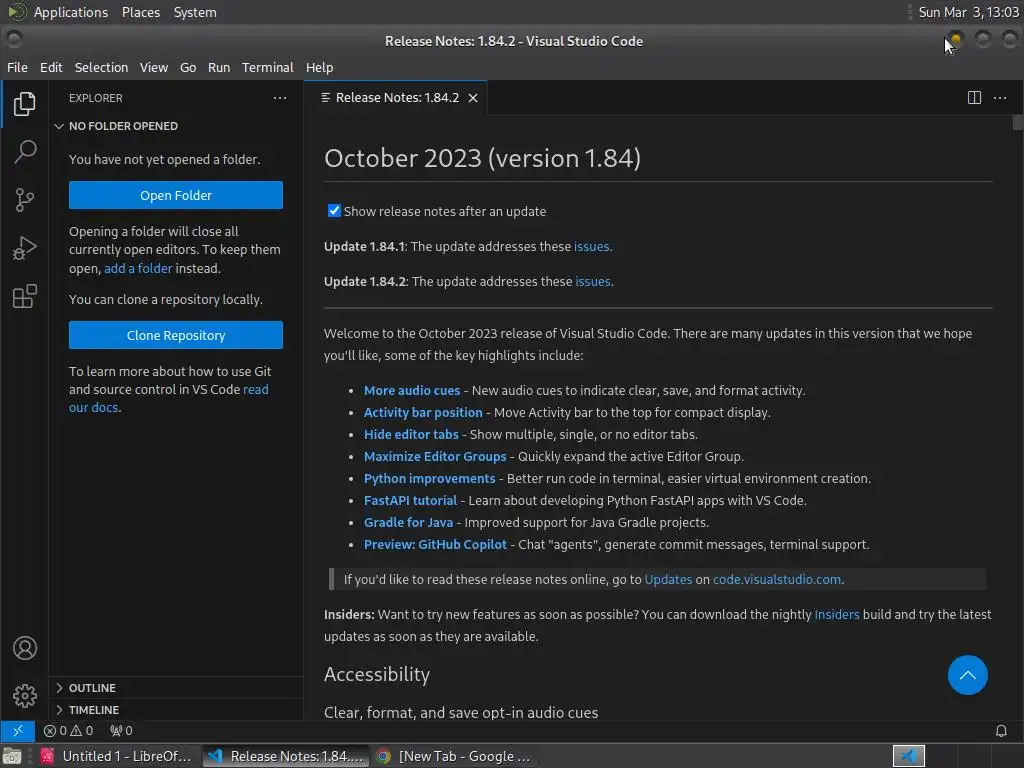
Task: Open the More audio cues link
Action: coord(411,391)
